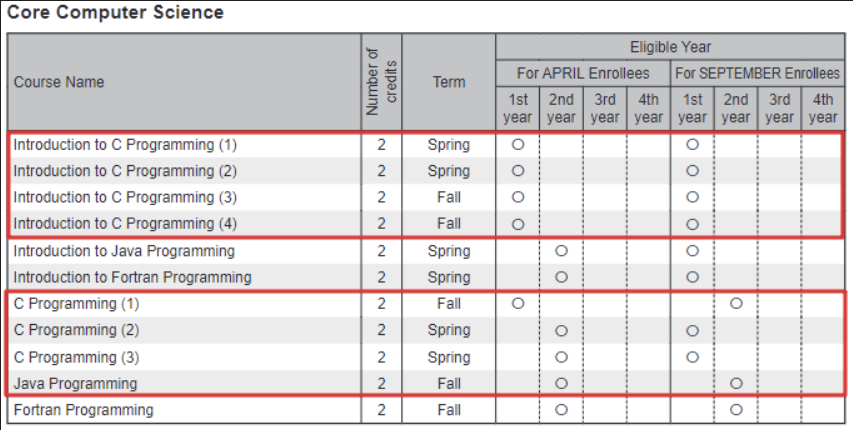Select Introduction to Java Programming course name
The width and height of the screenshot is (853, 430).
[x=124, y=251]
